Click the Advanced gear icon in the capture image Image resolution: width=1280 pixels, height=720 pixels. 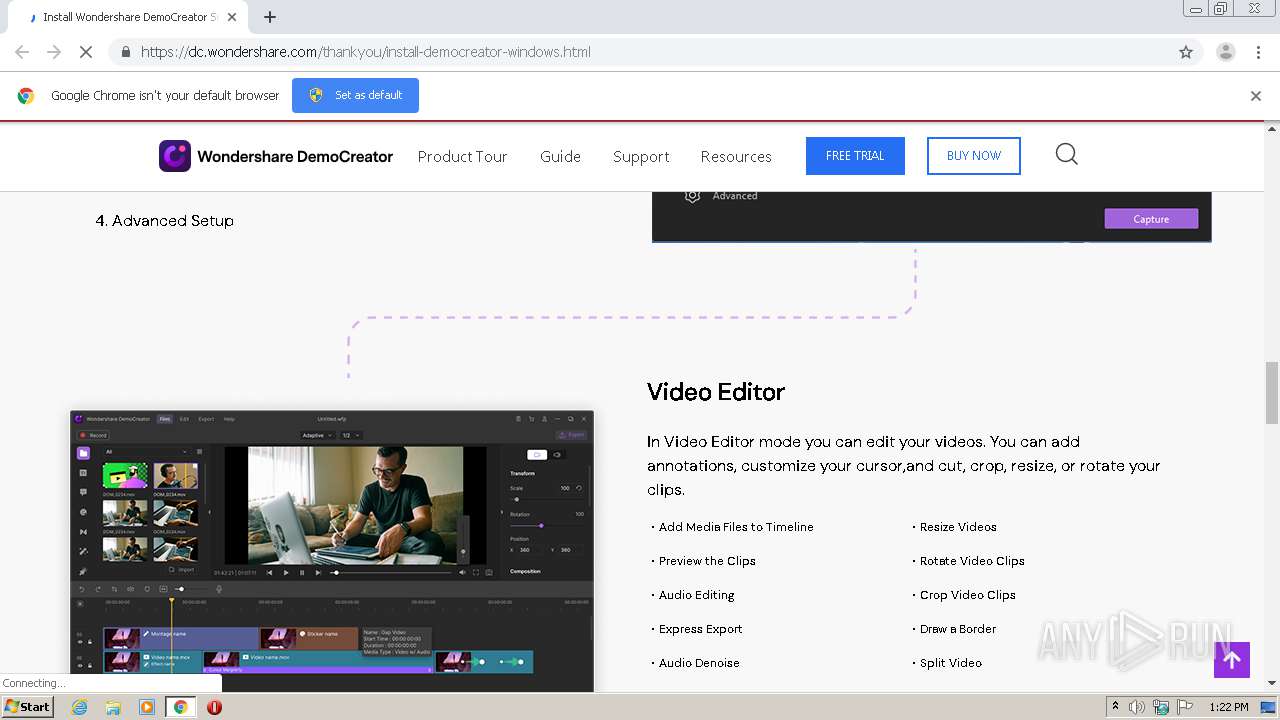pos(692,196)
